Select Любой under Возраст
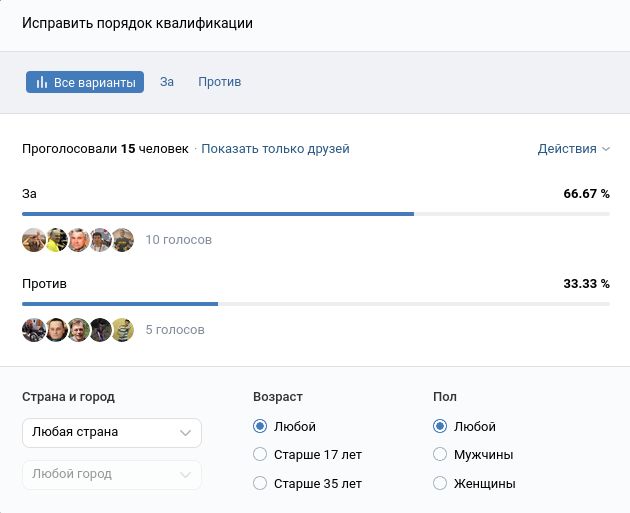 click(261, 426)
